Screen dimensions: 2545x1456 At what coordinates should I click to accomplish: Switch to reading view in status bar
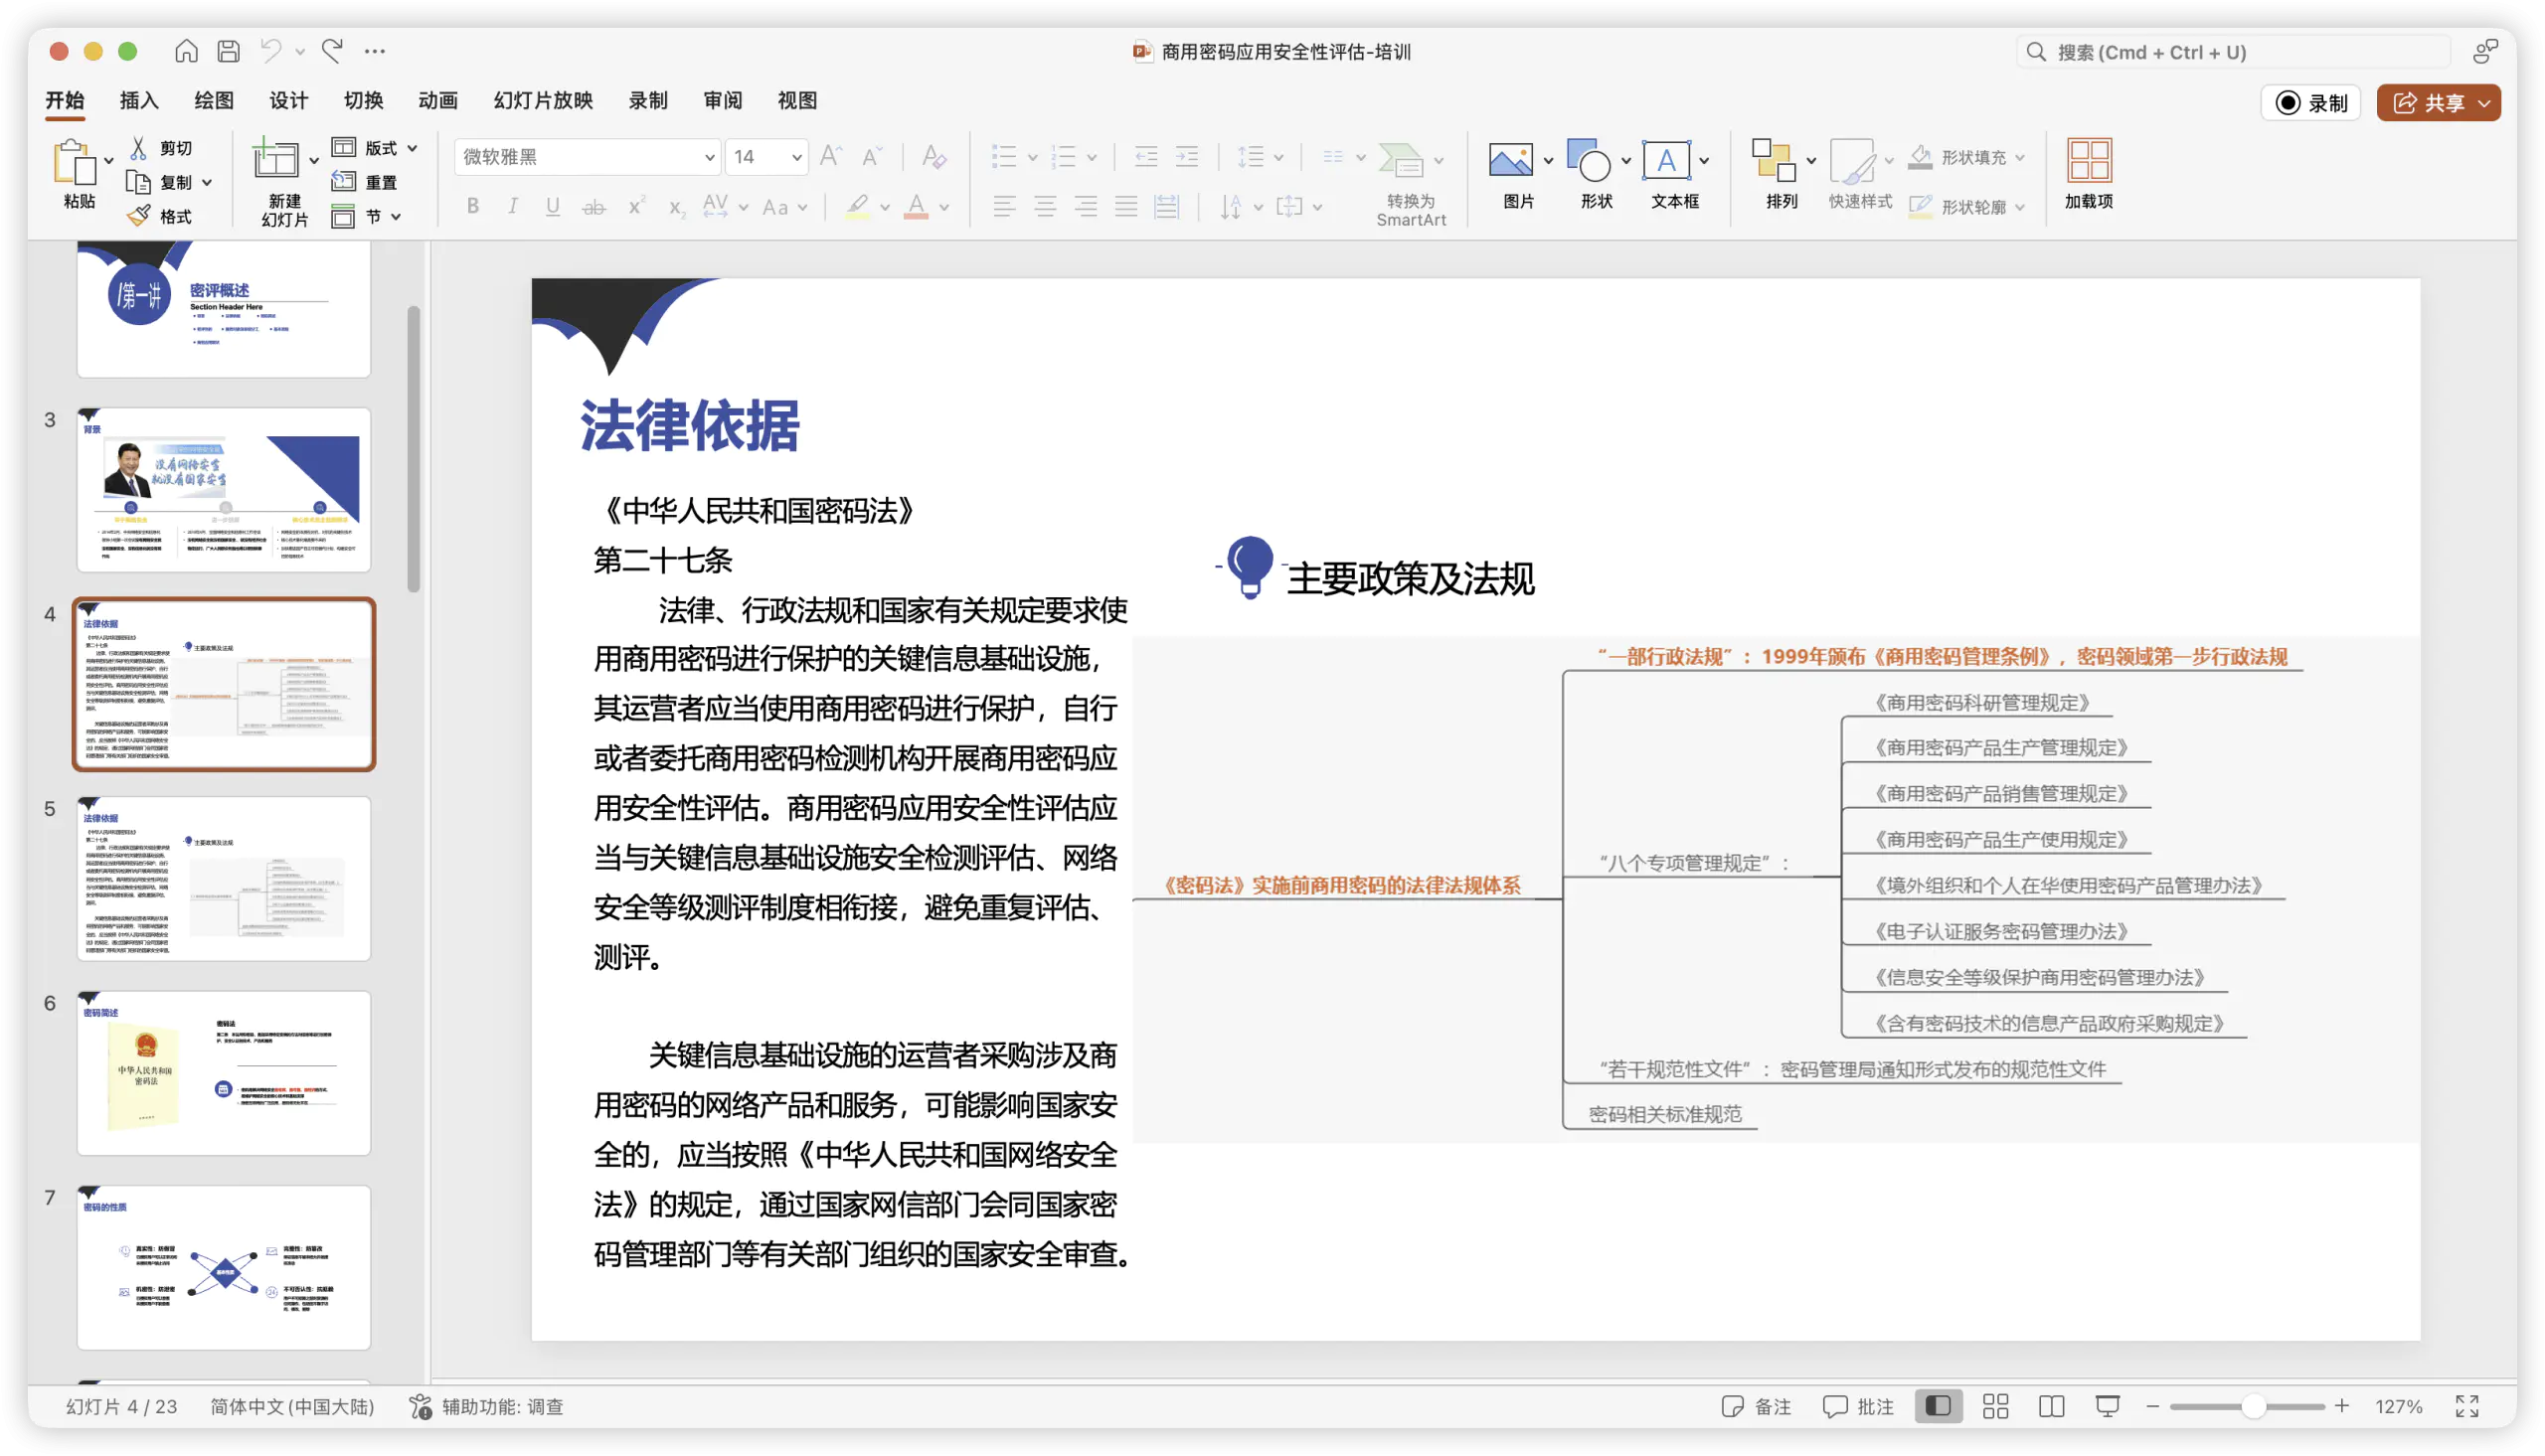(x=2051, y=1406)
